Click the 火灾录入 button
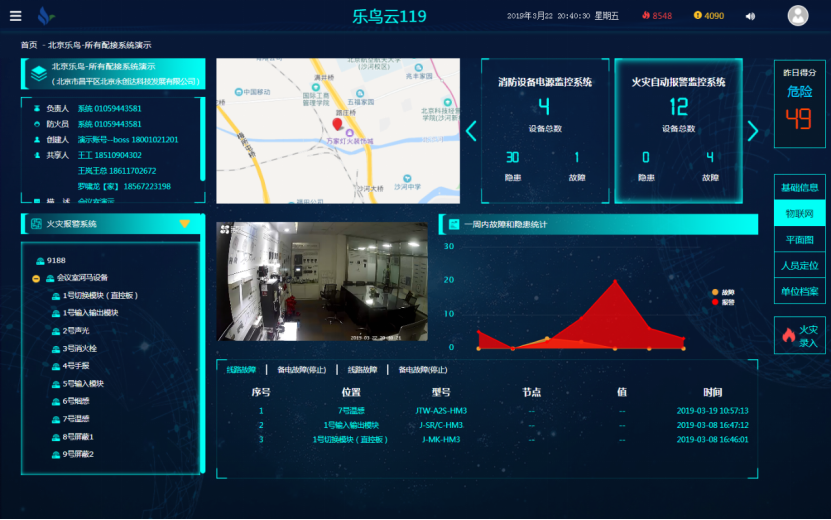This screenshot has height=520, width=831. coord(799,336)
